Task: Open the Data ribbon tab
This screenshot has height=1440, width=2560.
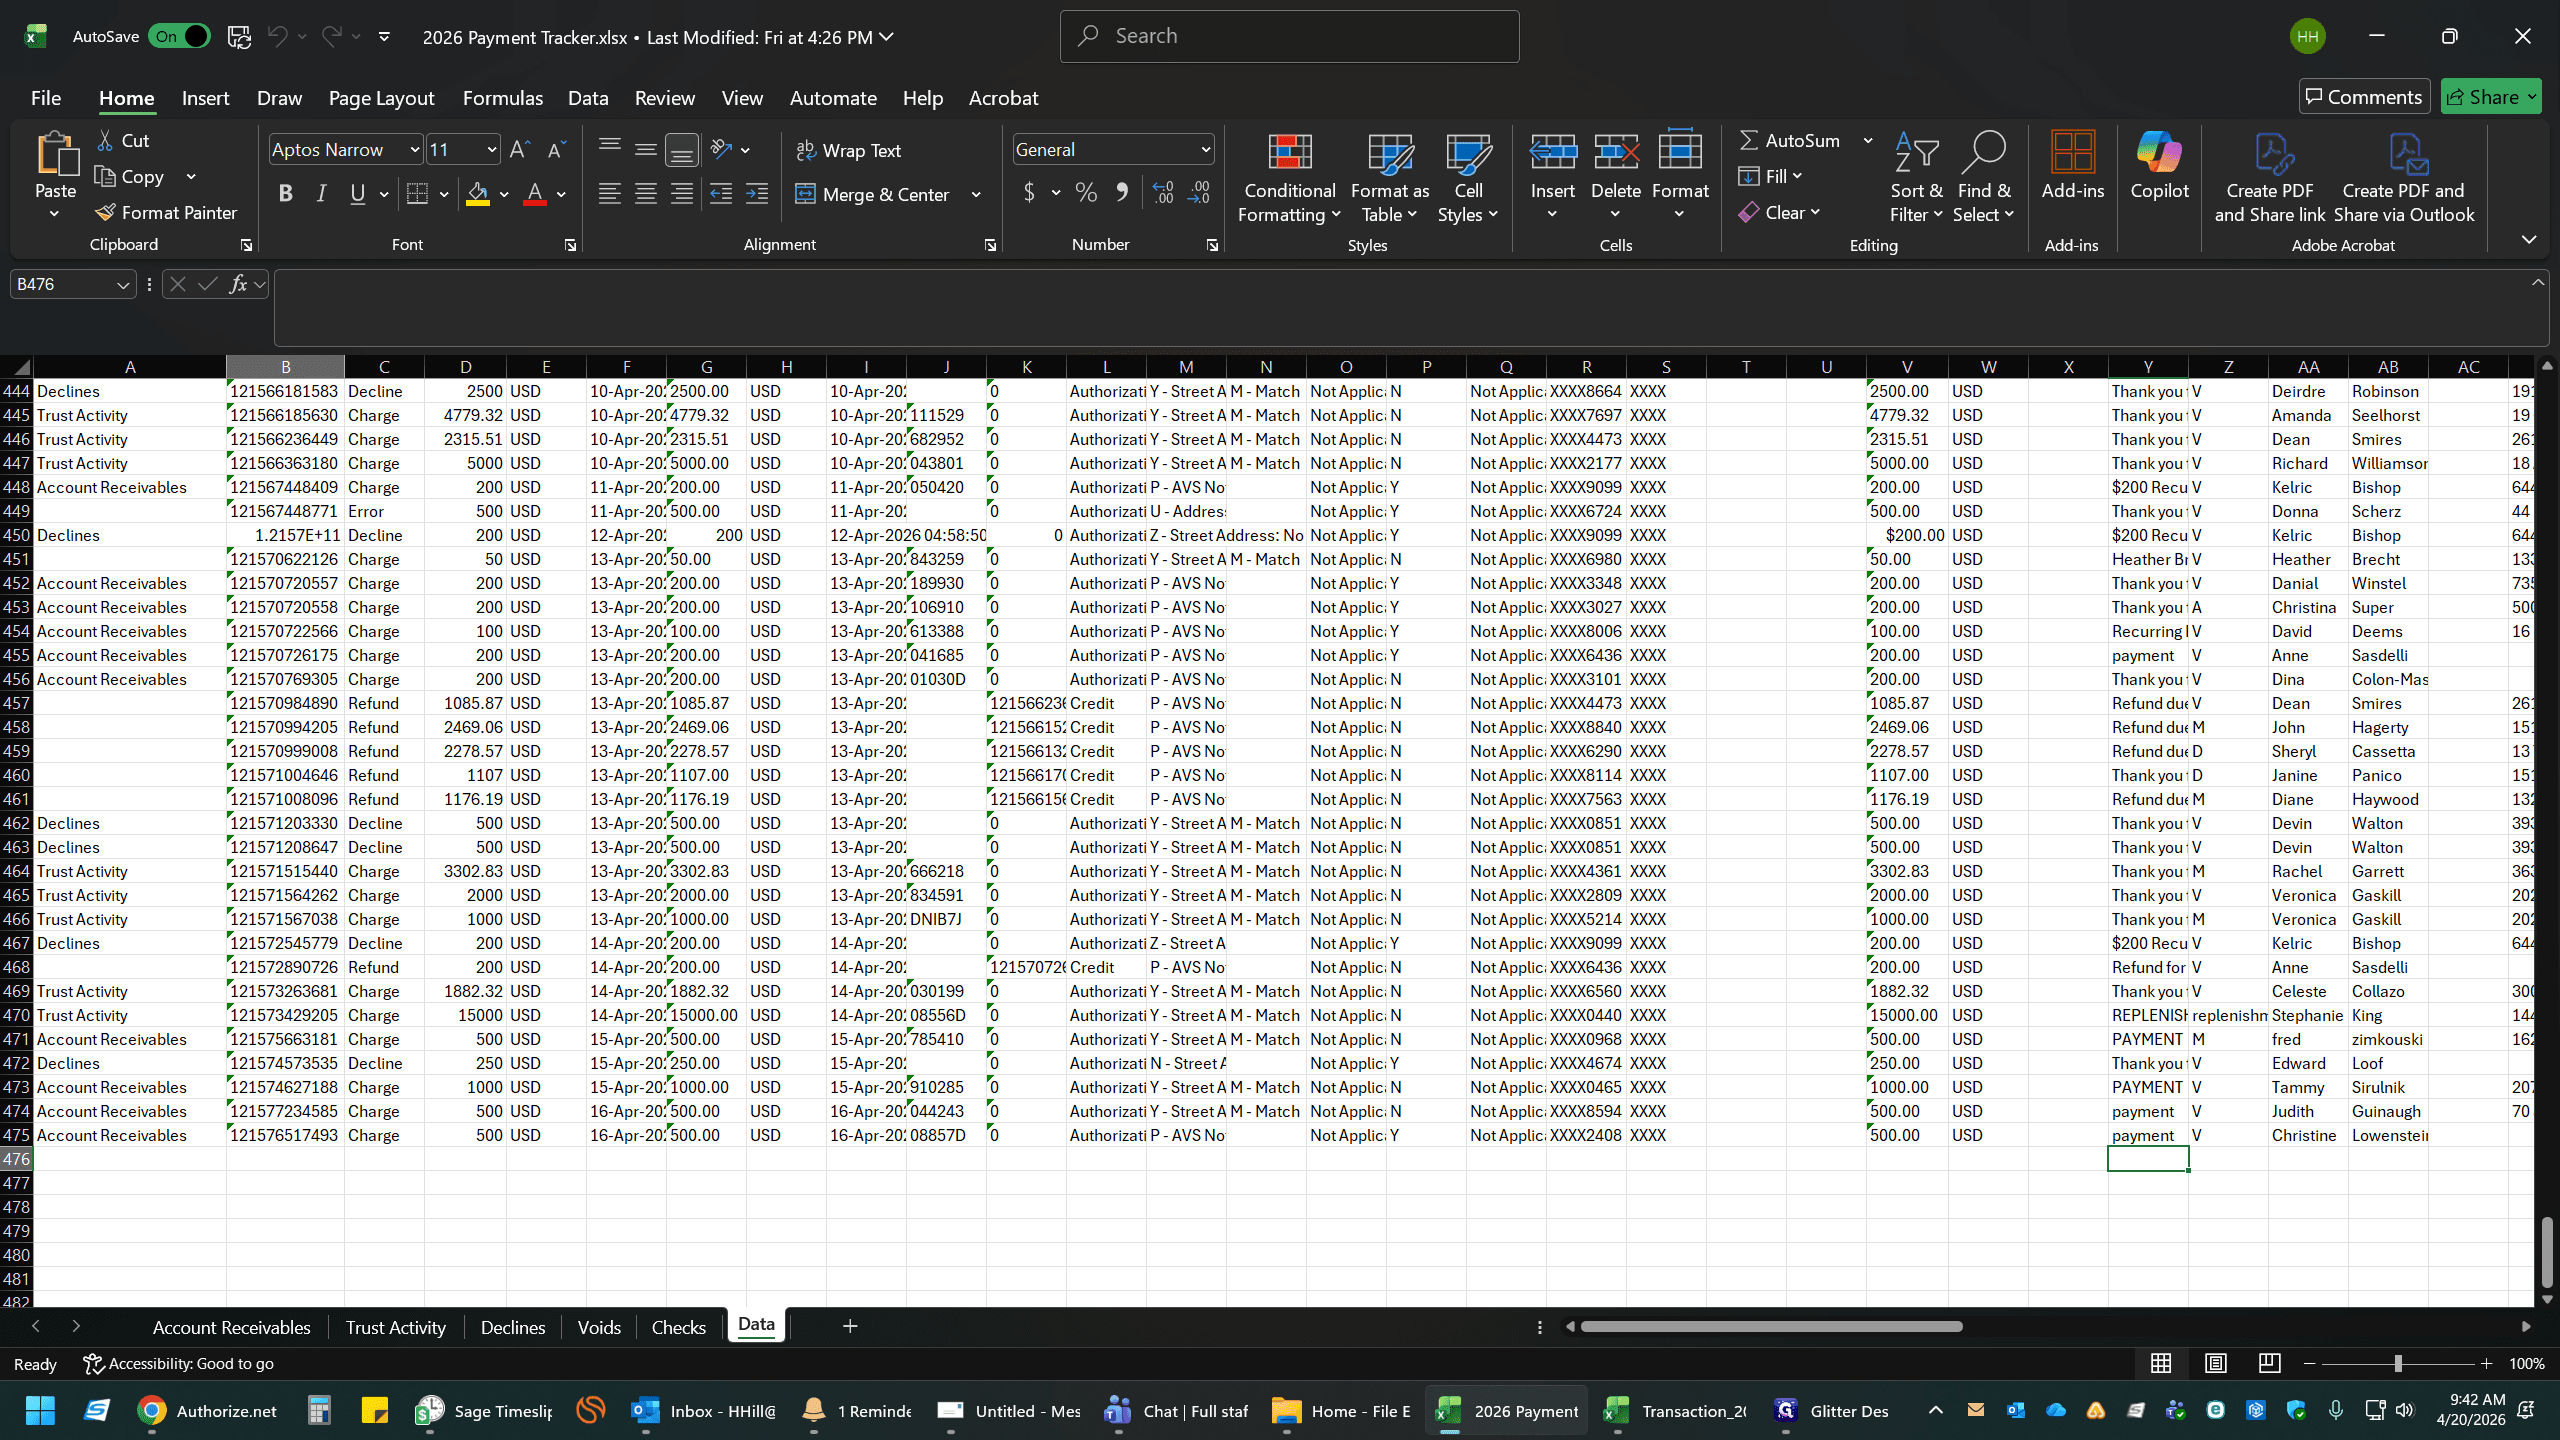Action: (588, 98)
